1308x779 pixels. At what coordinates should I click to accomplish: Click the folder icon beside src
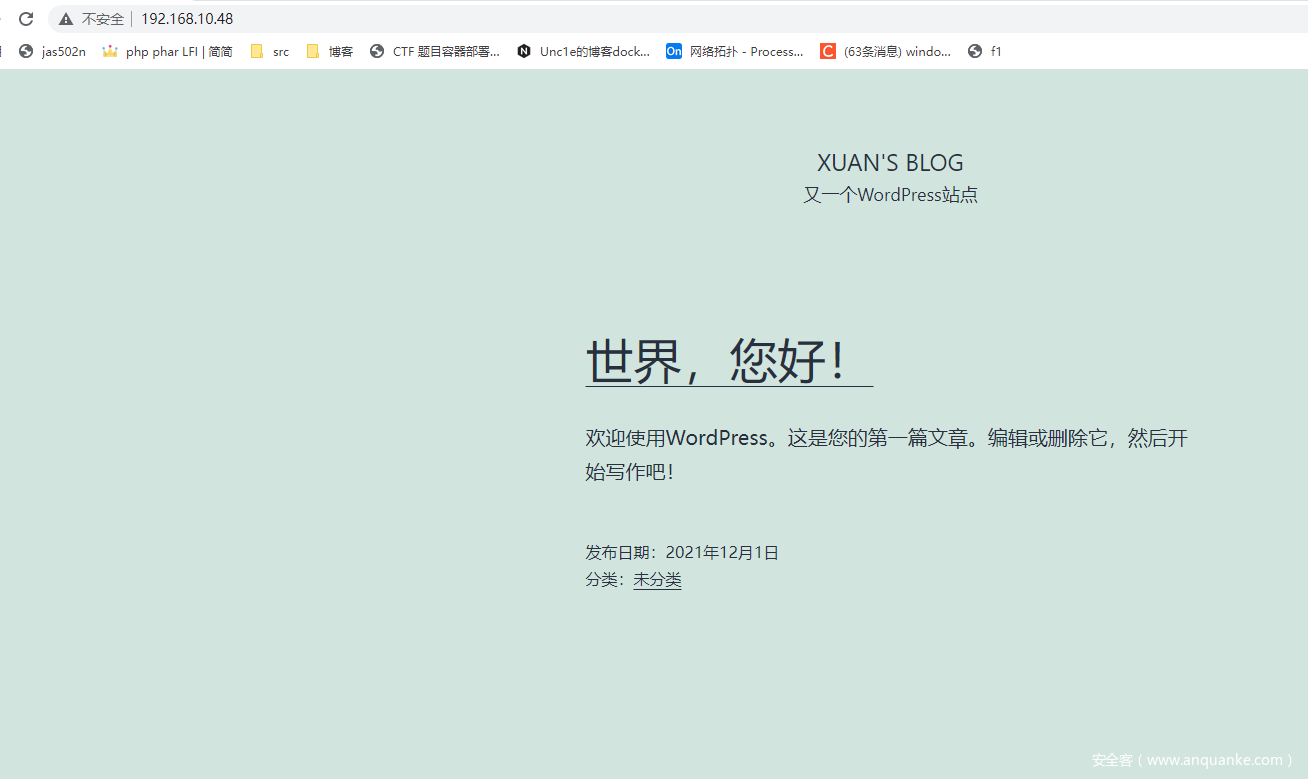pos(257,51)
